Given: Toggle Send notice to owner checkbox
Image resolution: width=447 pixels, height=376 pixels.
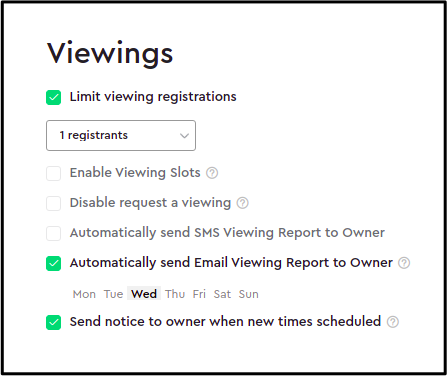Looking at the screenshot, I should pos(54,322).
